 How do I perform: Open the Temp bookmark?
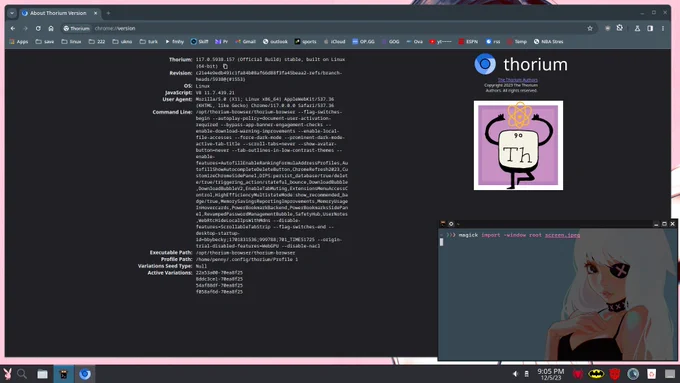517,42
